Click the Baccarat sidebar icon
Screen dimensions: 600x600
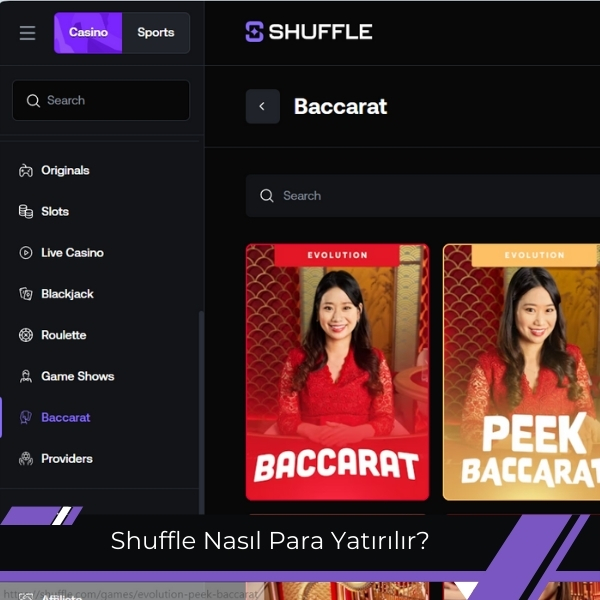pos(26,417)
